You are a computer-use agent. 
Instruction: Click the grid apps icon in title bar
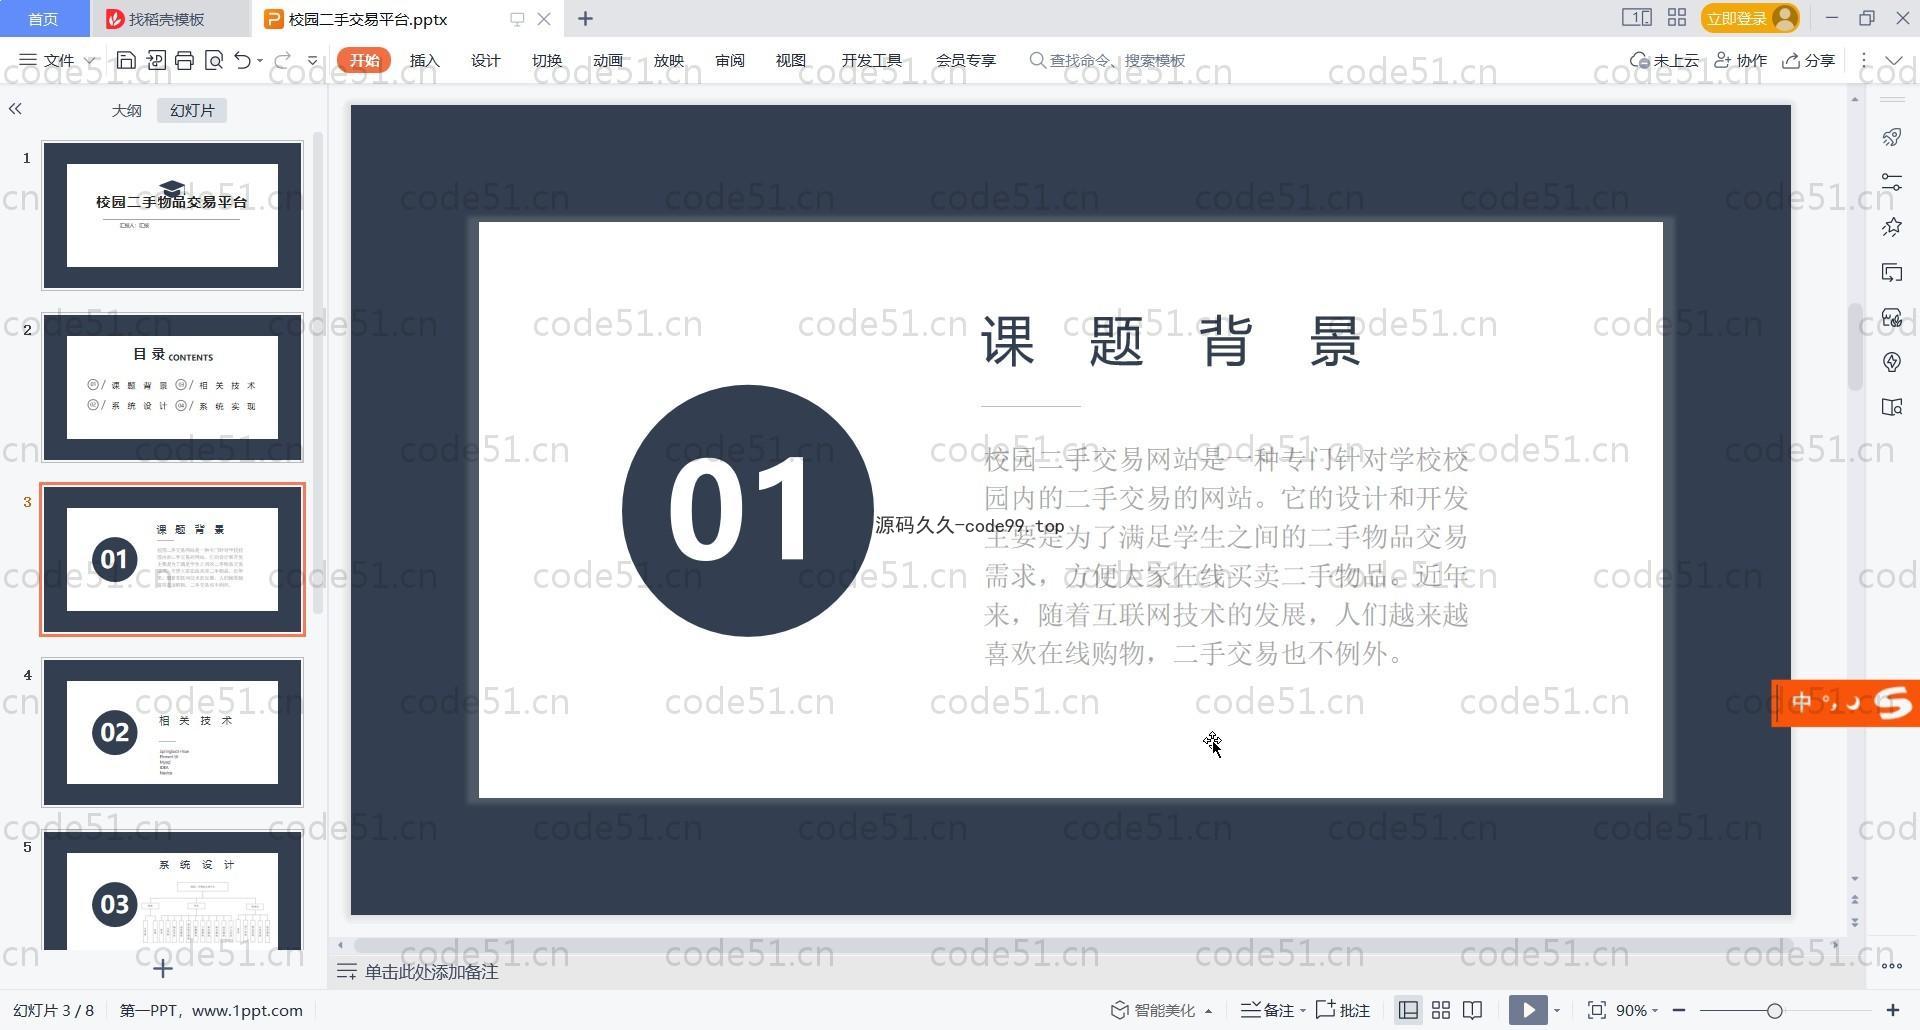click(x=1677, y=17)
